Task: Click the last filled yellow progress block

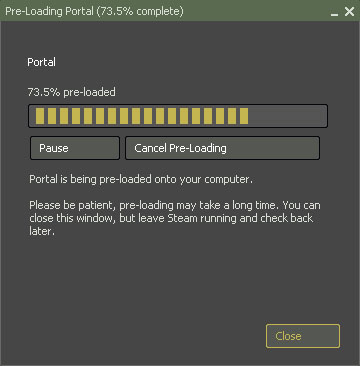Action: pos(244,116)
